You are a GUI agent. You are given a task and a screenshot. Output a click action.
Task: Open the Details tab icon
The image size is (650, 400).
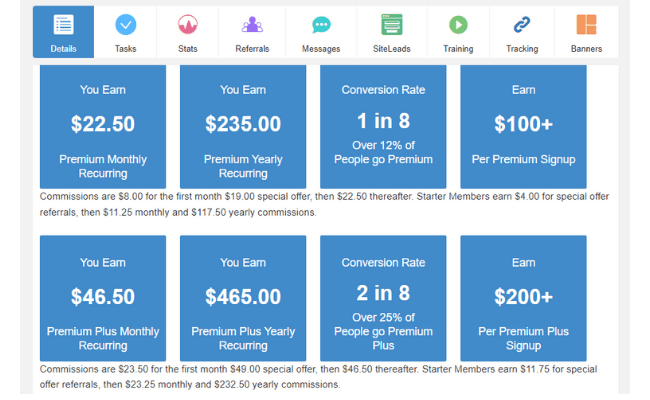tap(63, 24)
